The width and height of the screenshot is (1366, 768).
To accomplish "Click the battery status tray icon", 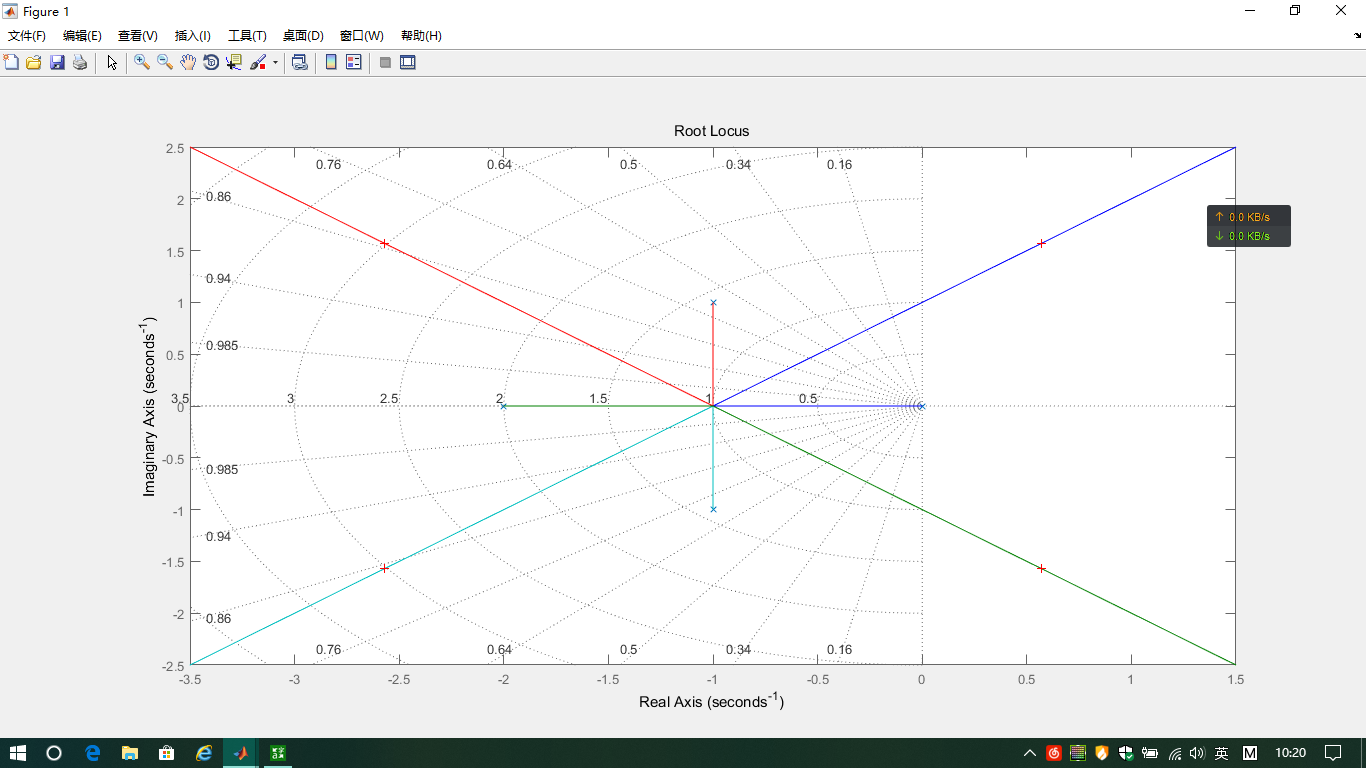I will [1150, 753].
